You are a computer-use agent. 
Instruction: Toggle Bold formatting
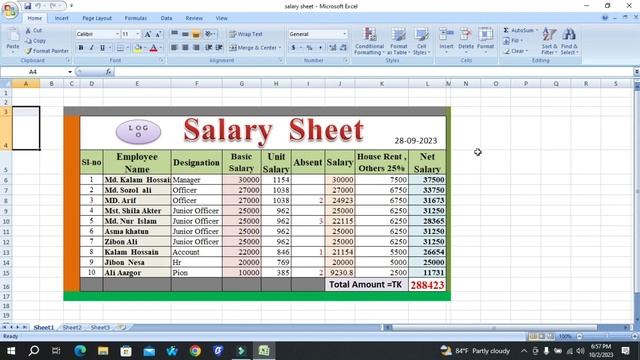tap(81, 48)
